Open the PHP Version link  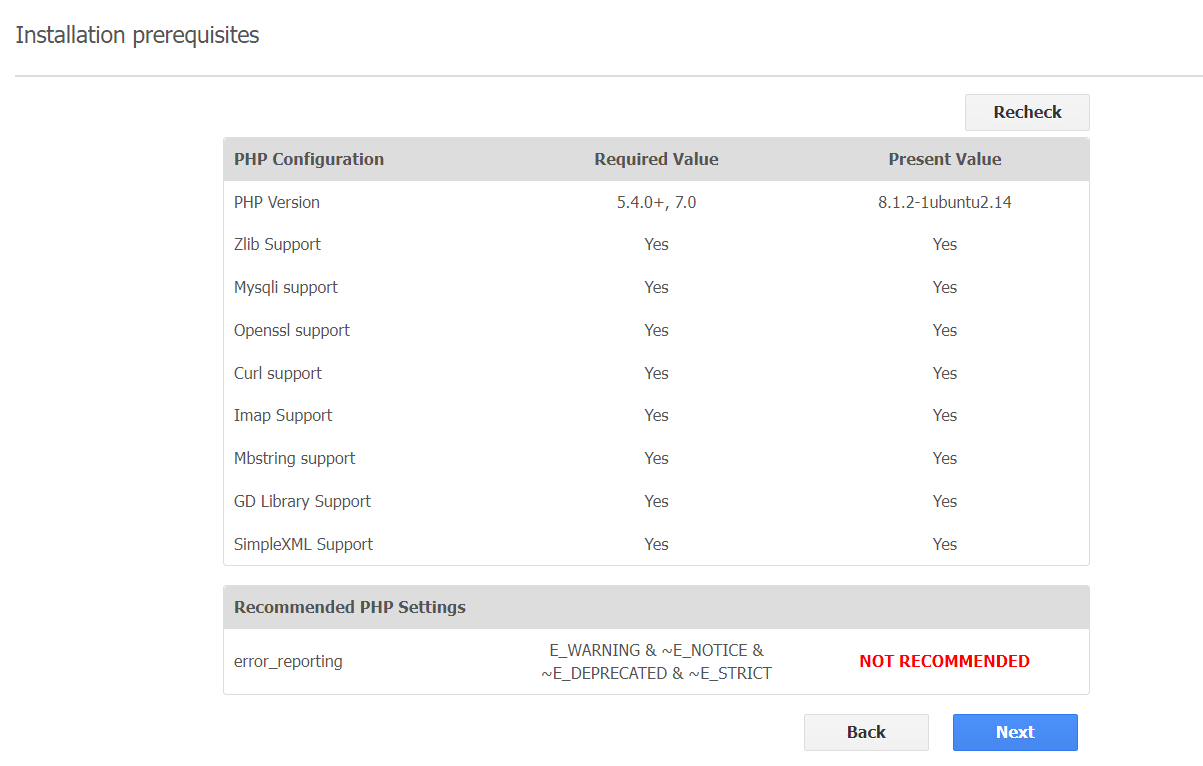pyautogui.click(x=276, y=202)
